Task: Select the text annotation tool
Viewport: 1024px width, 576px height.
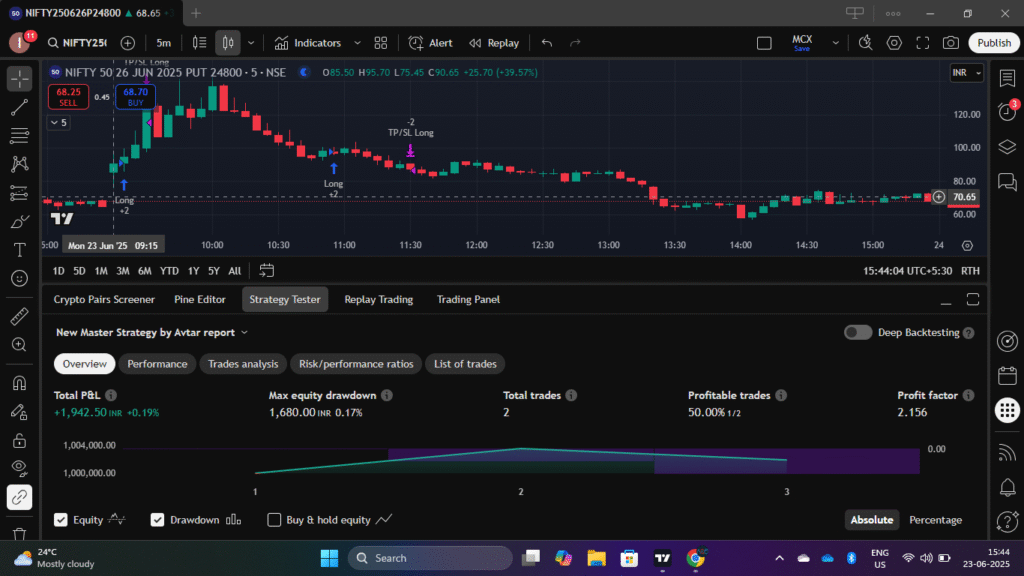Action: 20,250
